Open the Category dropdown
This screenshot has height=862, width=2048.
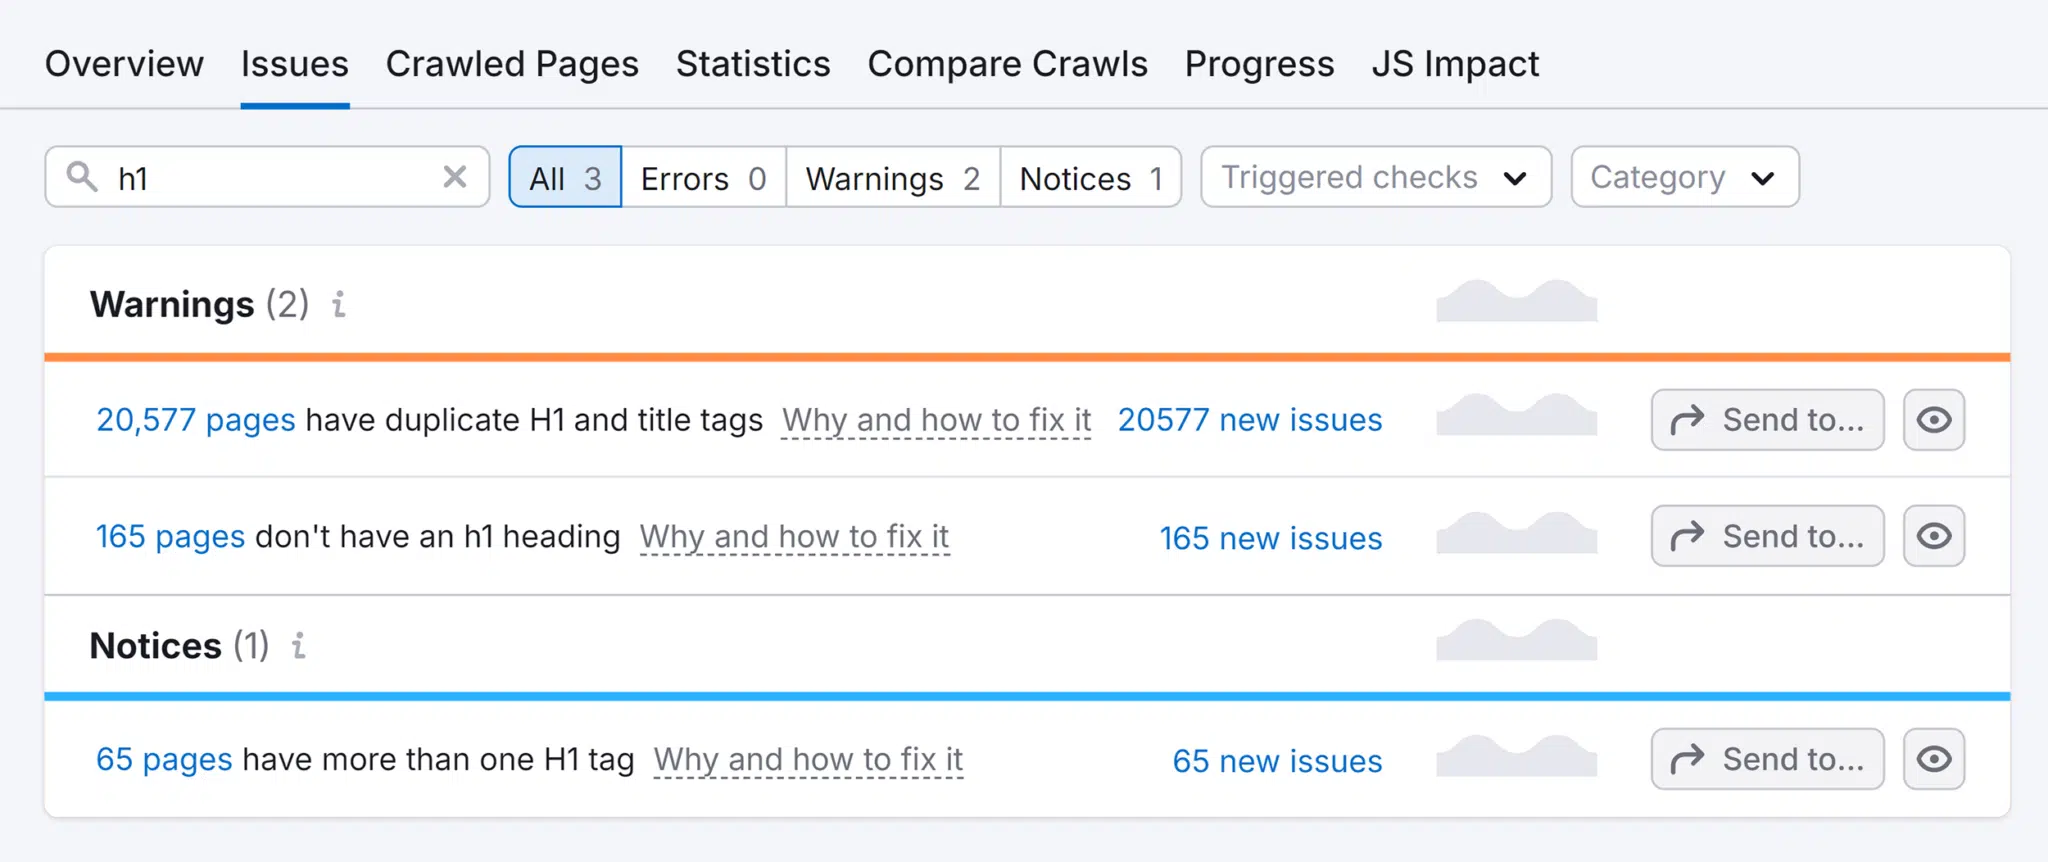tap(1684, 177)
